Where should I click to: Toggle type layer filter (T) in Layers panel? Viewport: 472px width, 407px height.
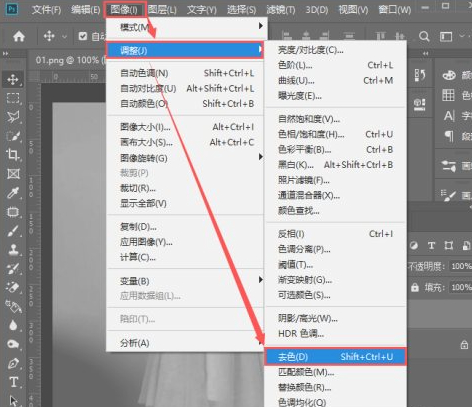(431, 246)
